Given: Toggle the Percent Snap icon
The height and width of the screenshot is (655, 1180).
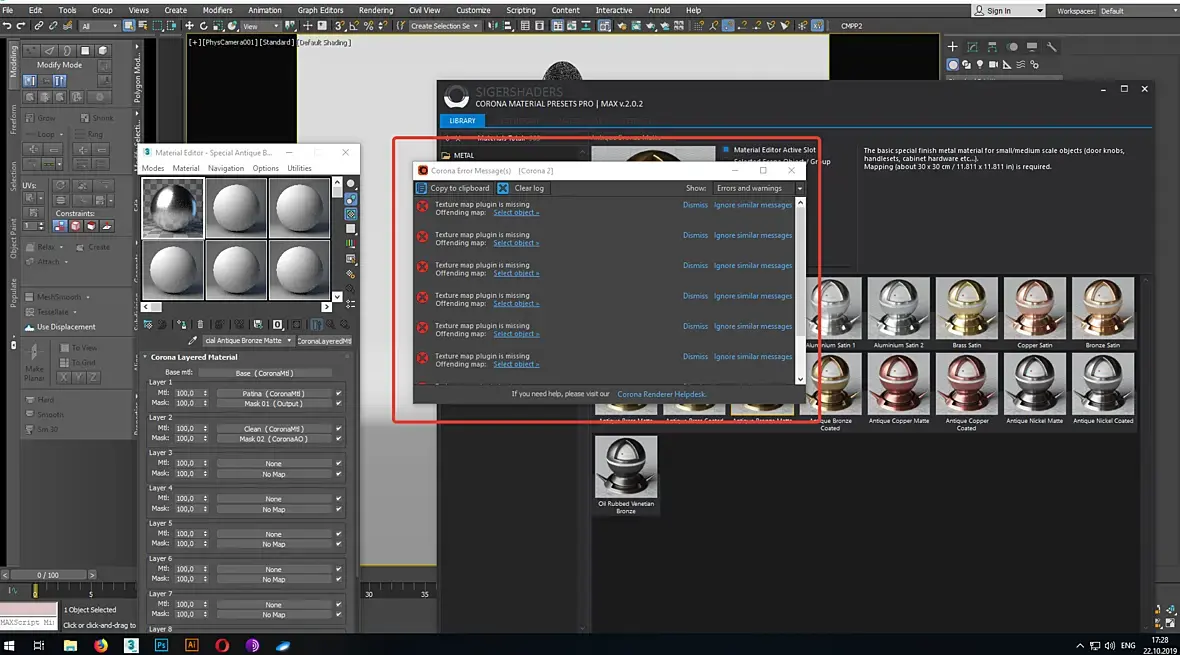Looking at the screenshot, I should [369, 26].
